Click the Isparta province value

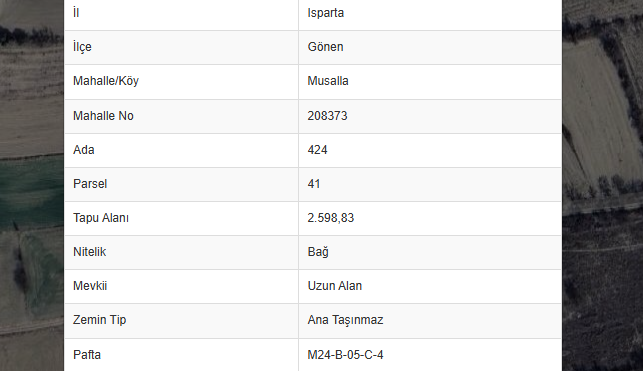pos(326,13)
